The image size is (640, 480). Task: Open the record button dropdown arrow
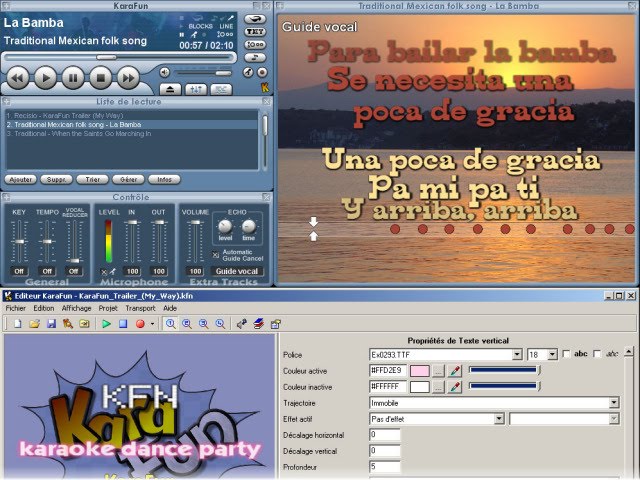(x=152, y=324)
